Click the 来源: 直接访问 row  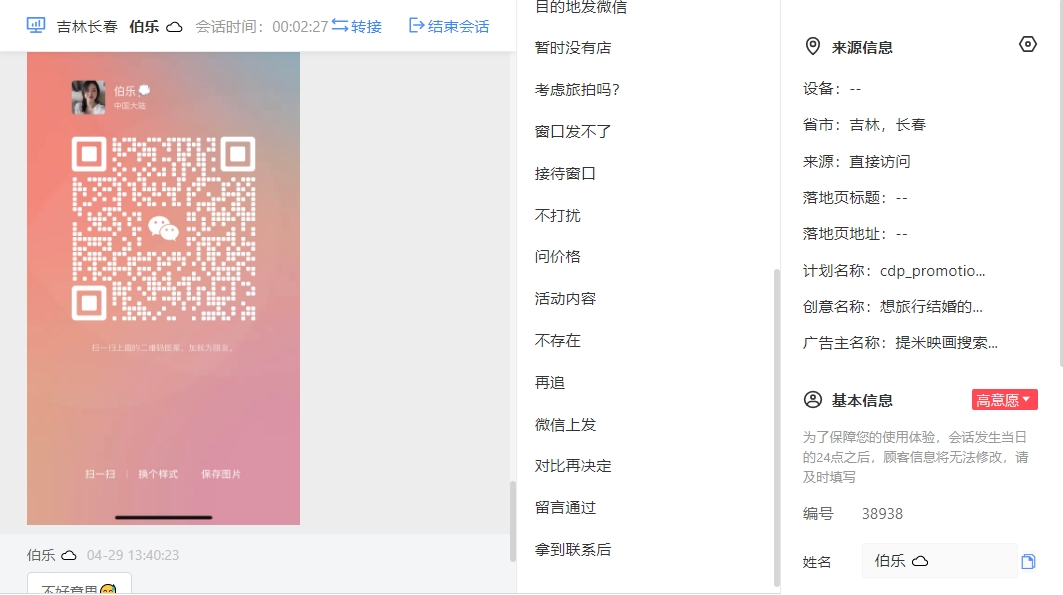857,161
